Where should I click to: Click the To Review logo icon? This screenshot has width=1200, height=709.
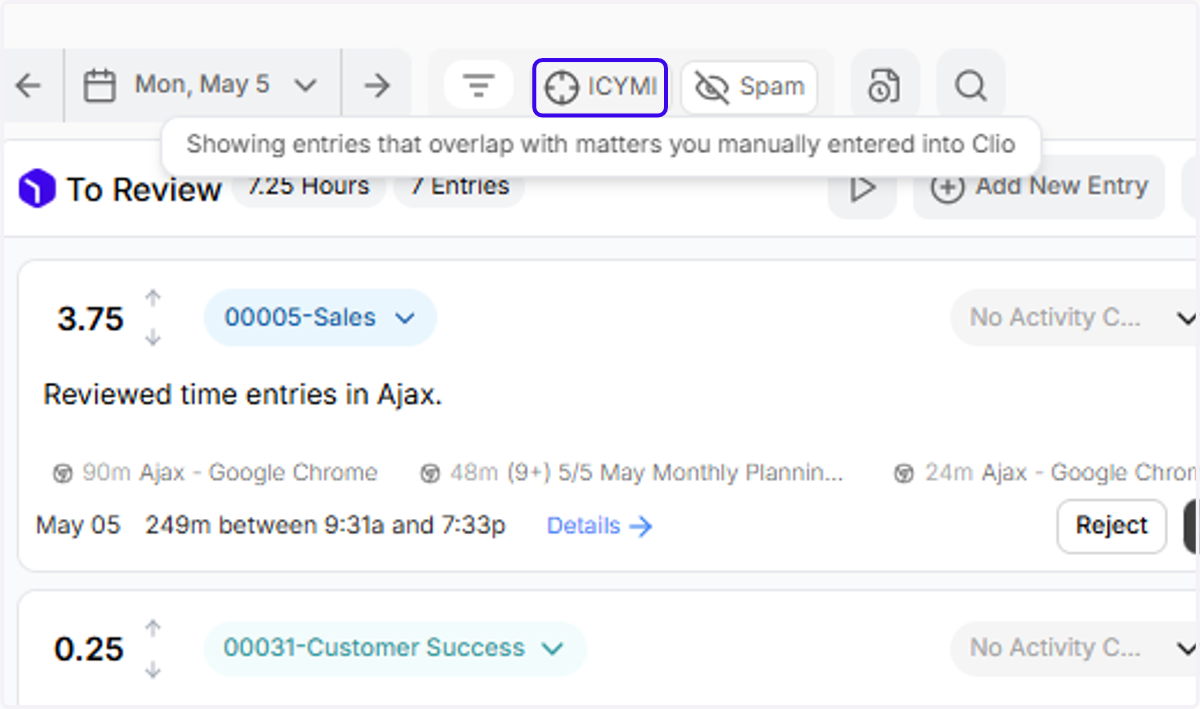[36, 189]
